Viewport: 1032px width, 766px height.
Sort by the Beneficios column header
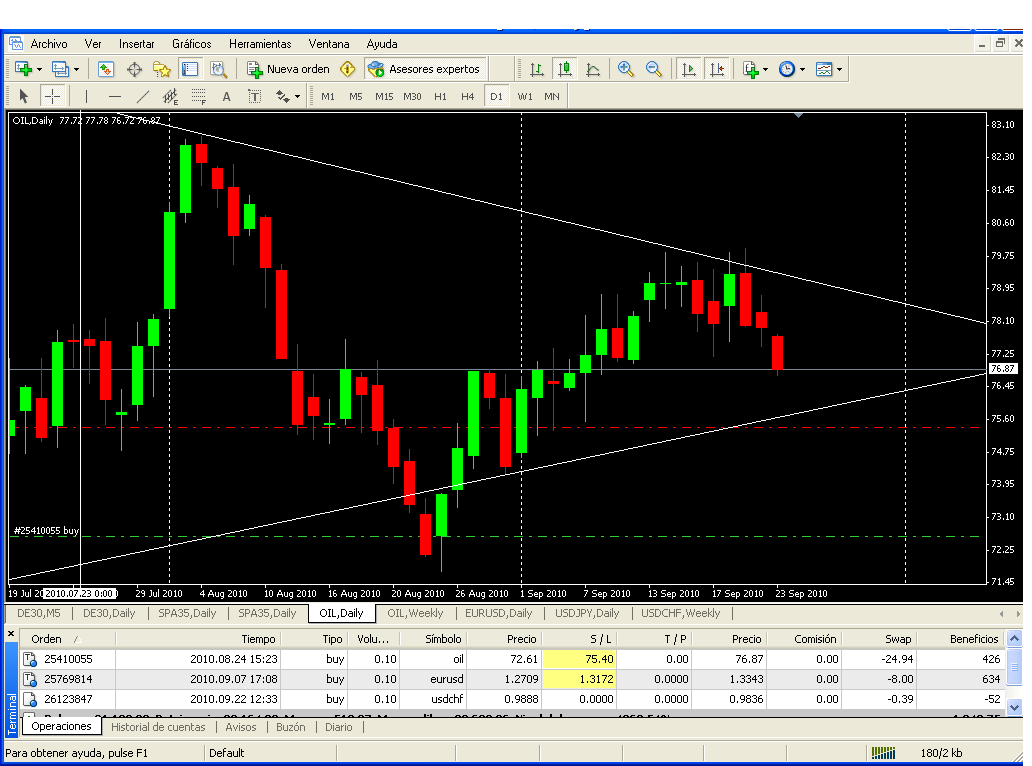click(960, 639)
